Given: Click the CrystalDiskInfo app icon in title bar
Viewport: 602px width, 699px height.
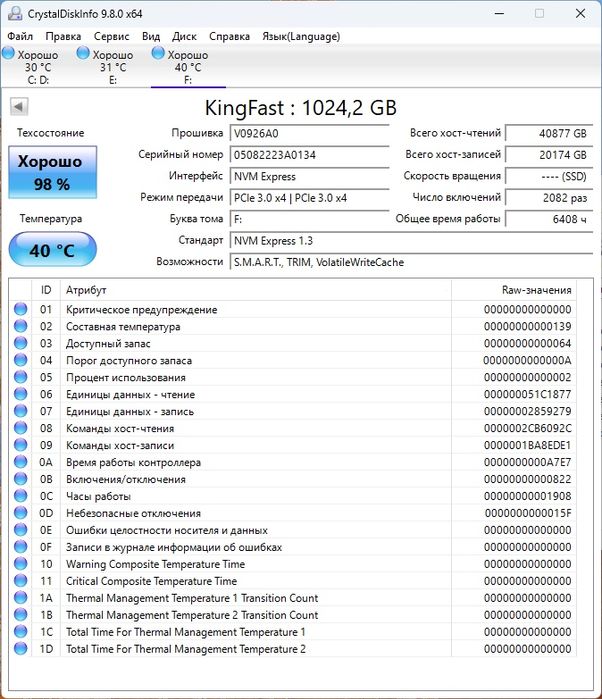Looking at the screenshot, I should (15, 13).
